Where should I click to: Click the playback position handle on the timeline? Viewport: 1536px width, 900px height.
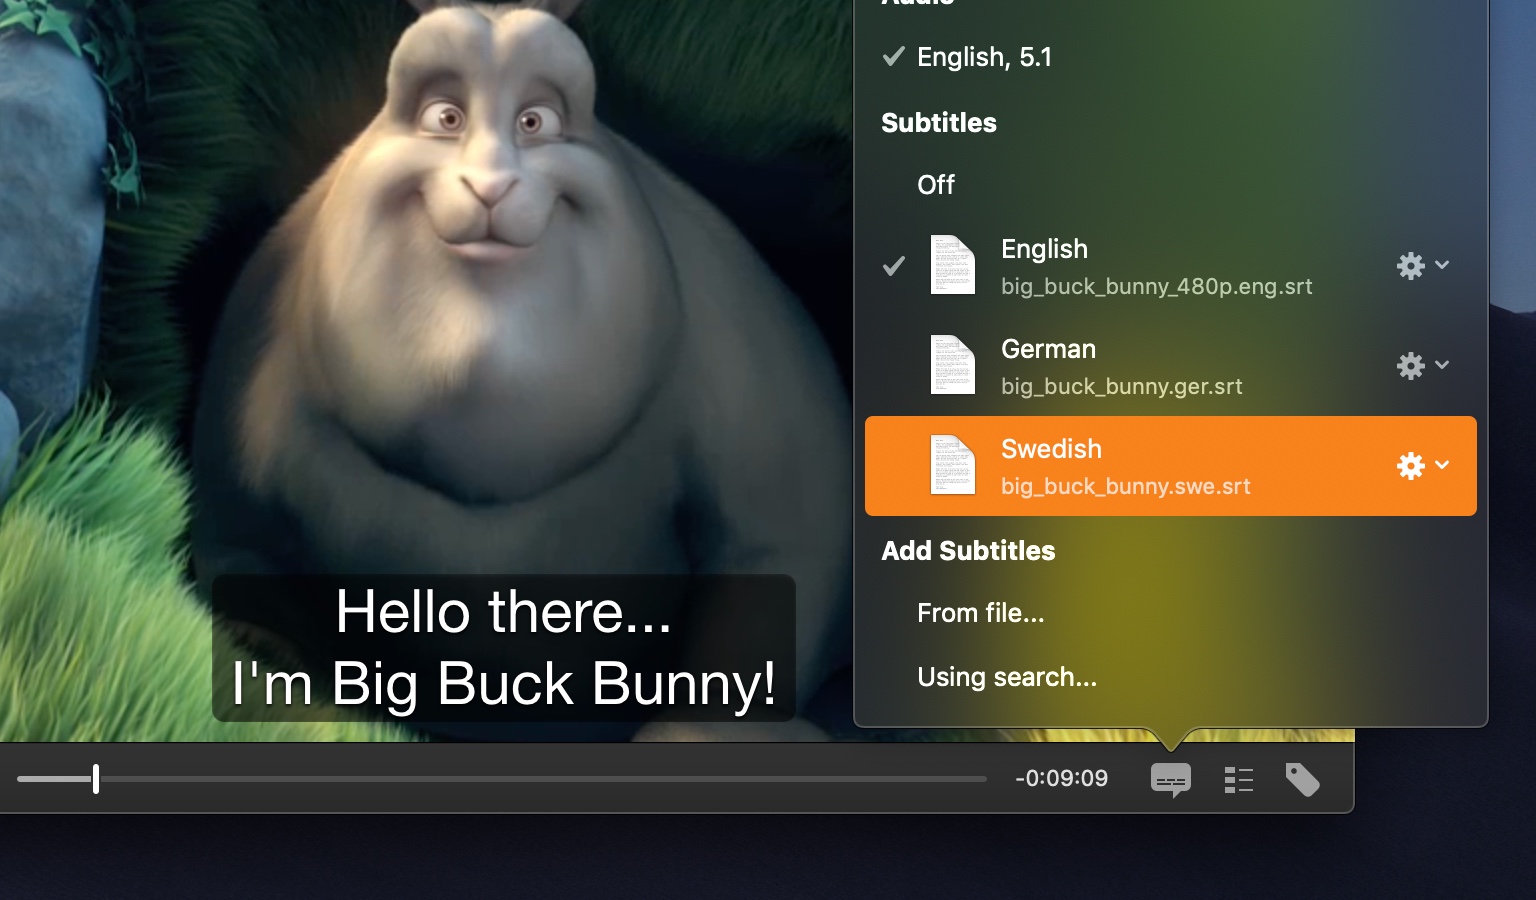[x=96, y=778]
